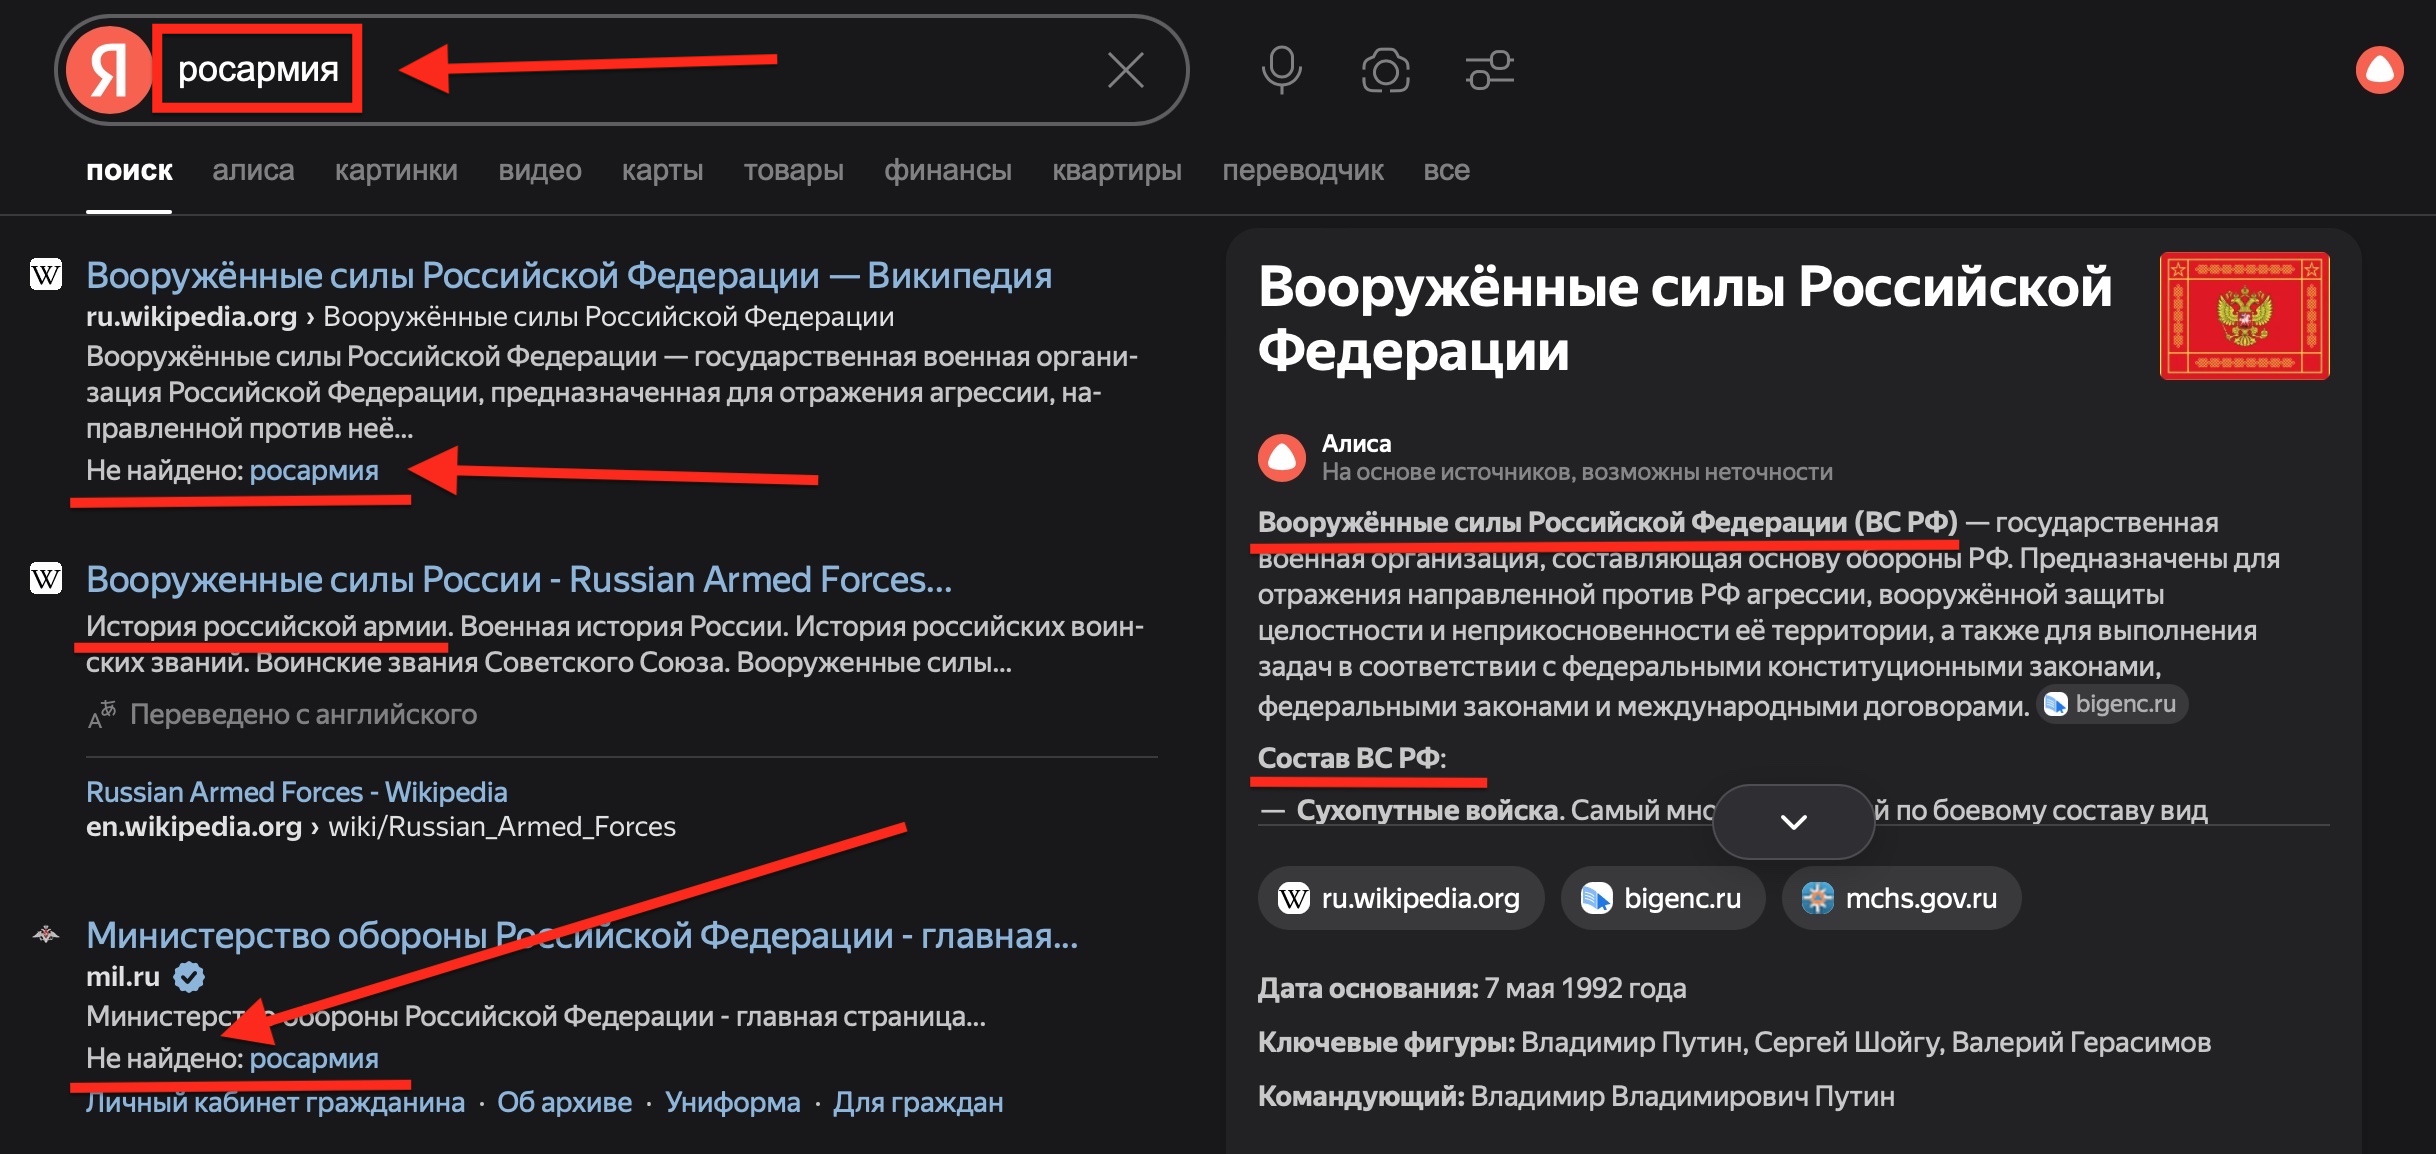This screenshot has width=2436, height=1154.
Task: Switch to the «картинки» tab
Action: 396,170
